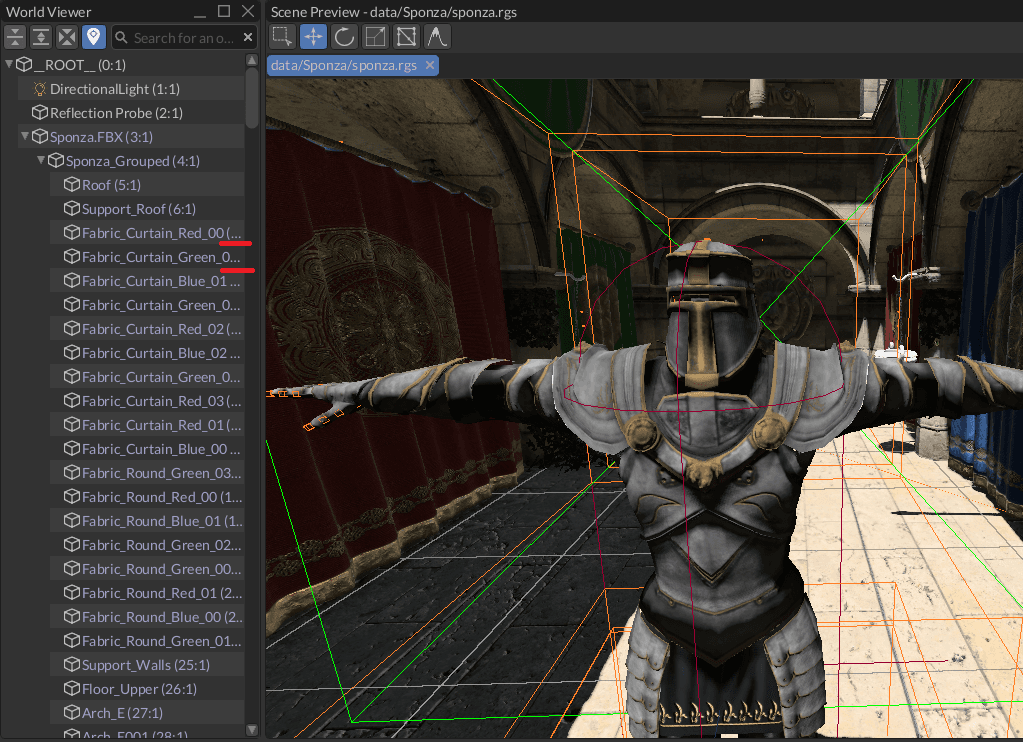Click the X-shaped icon in World Viewer toolbar
1023x742 pixels.
(66, 37)
